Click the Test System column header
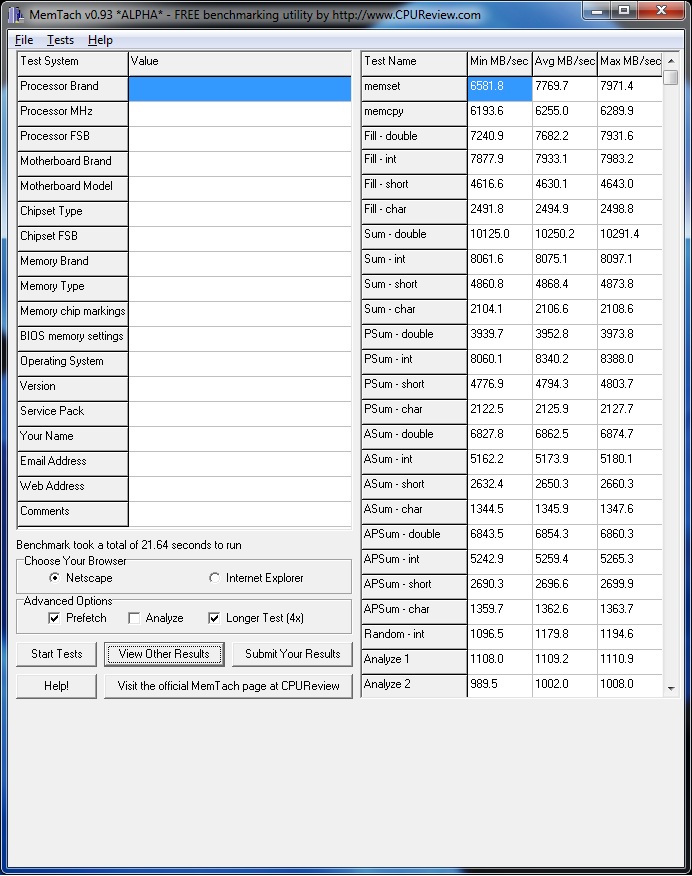The width and height of the screenshot is (692, 876). pos(73,64)
